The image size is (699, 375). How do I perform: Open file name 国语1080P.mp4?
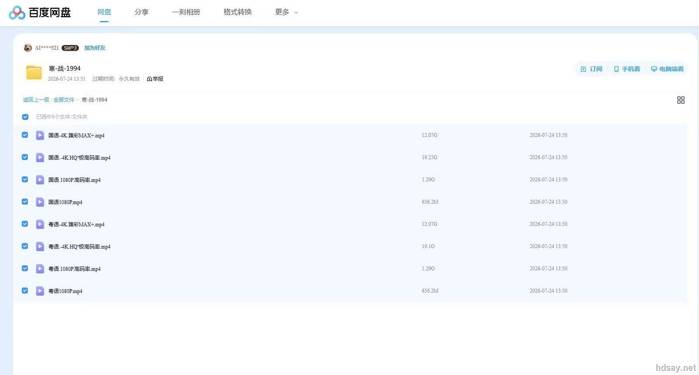point(65,202)
